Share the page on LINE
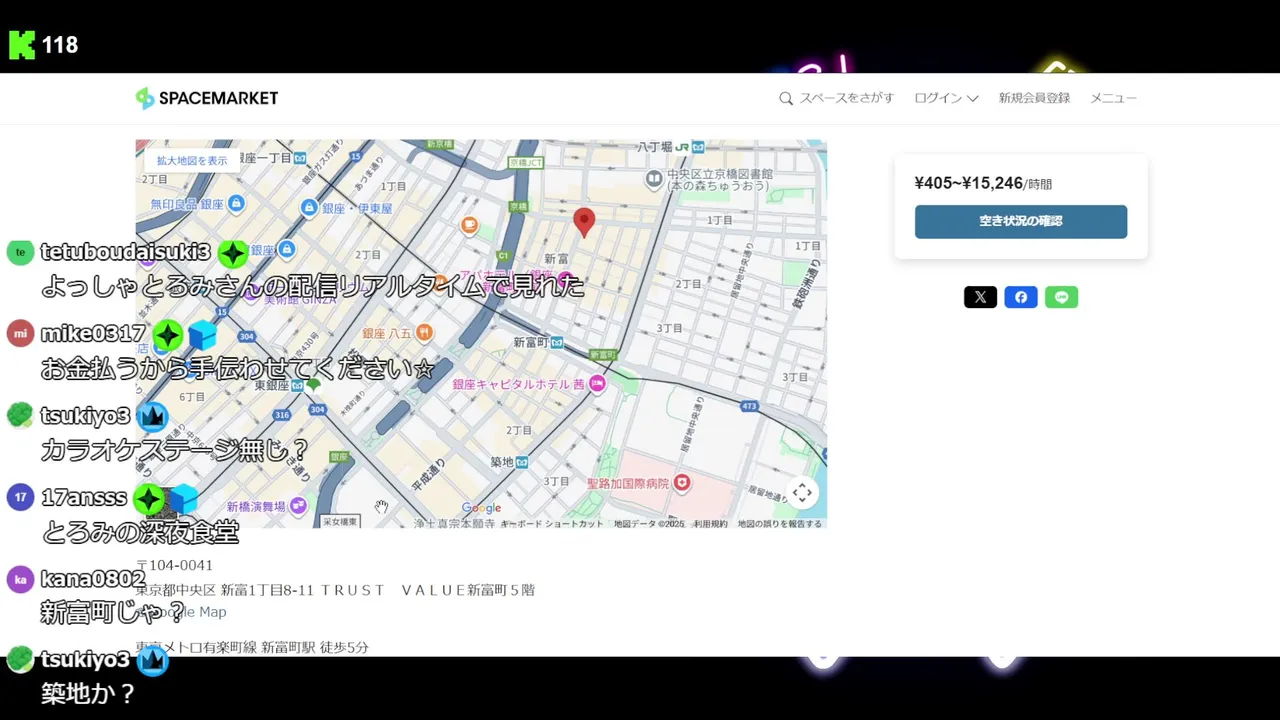This screenshot has height=720, width=1280. click(1062, 297)
